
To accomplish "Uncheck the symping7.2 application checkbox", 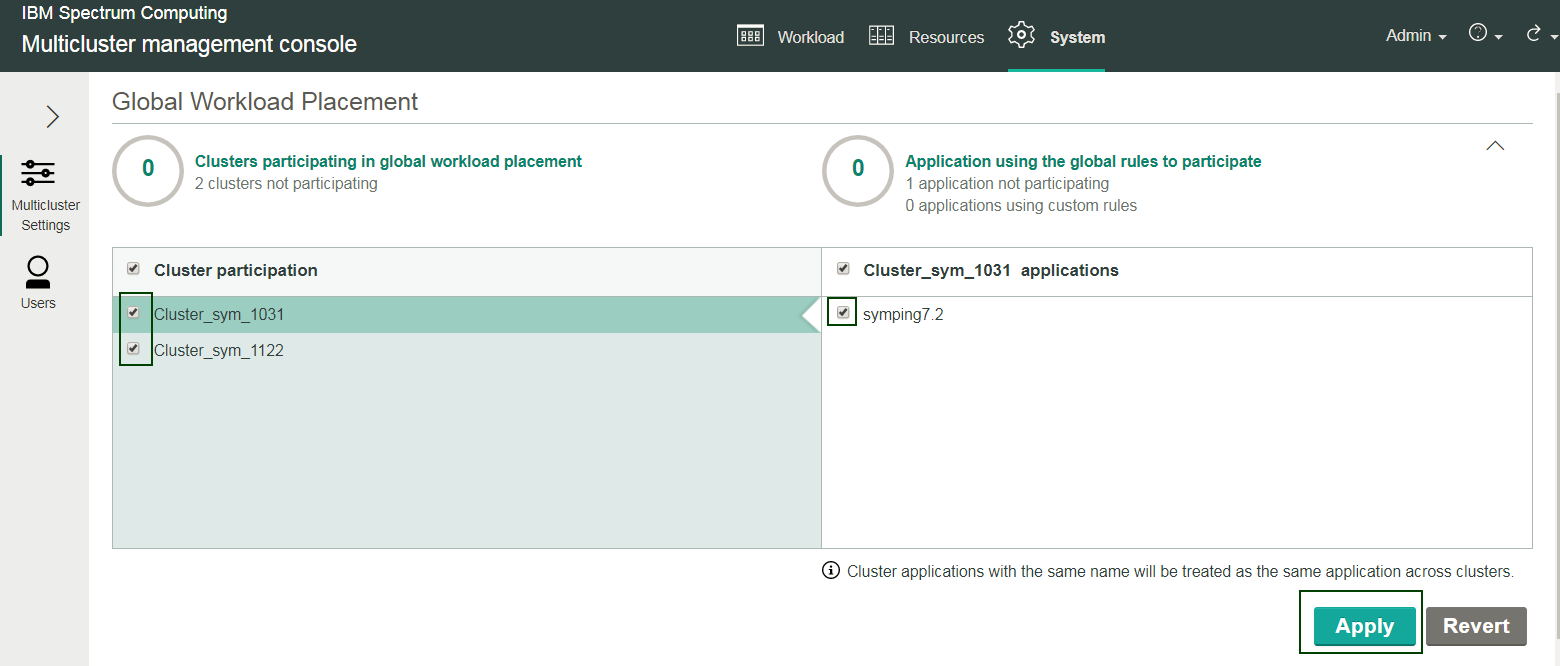I will (843, 313).
